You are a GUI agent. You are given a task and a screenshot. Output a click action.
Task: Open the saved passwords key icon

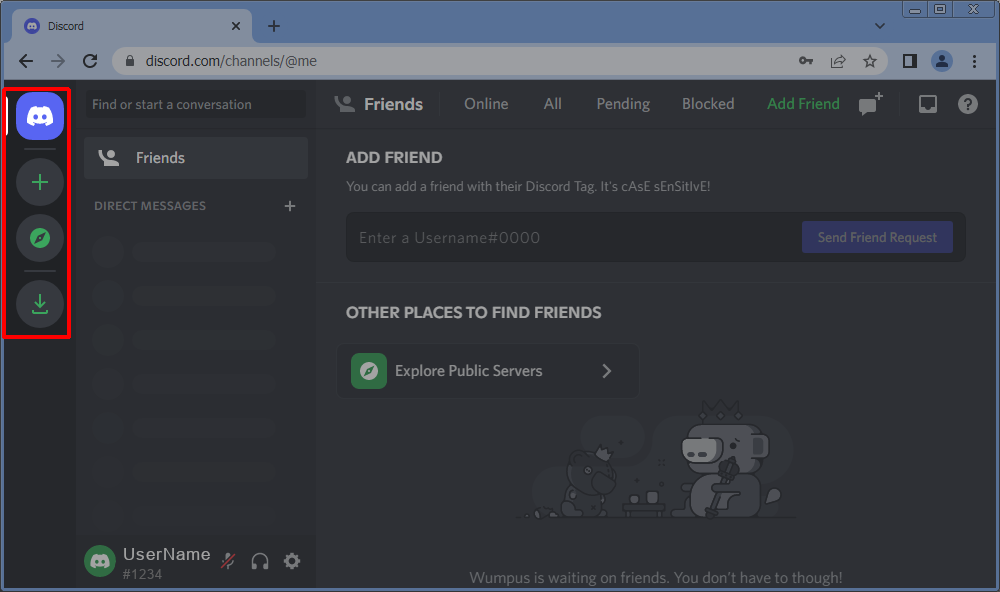click(805, 61)
